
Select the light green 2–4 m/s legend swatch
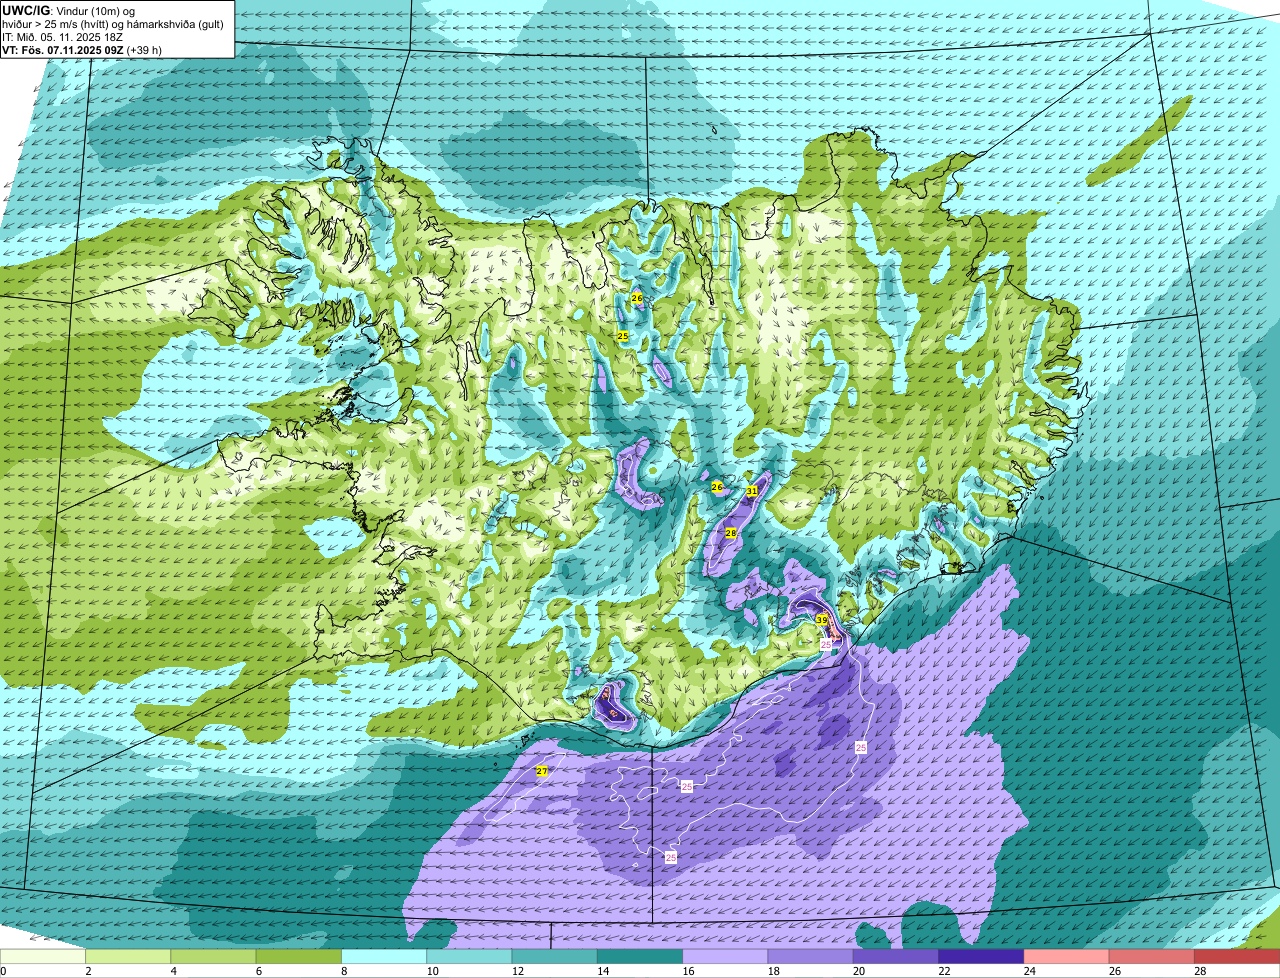point(128,956)
